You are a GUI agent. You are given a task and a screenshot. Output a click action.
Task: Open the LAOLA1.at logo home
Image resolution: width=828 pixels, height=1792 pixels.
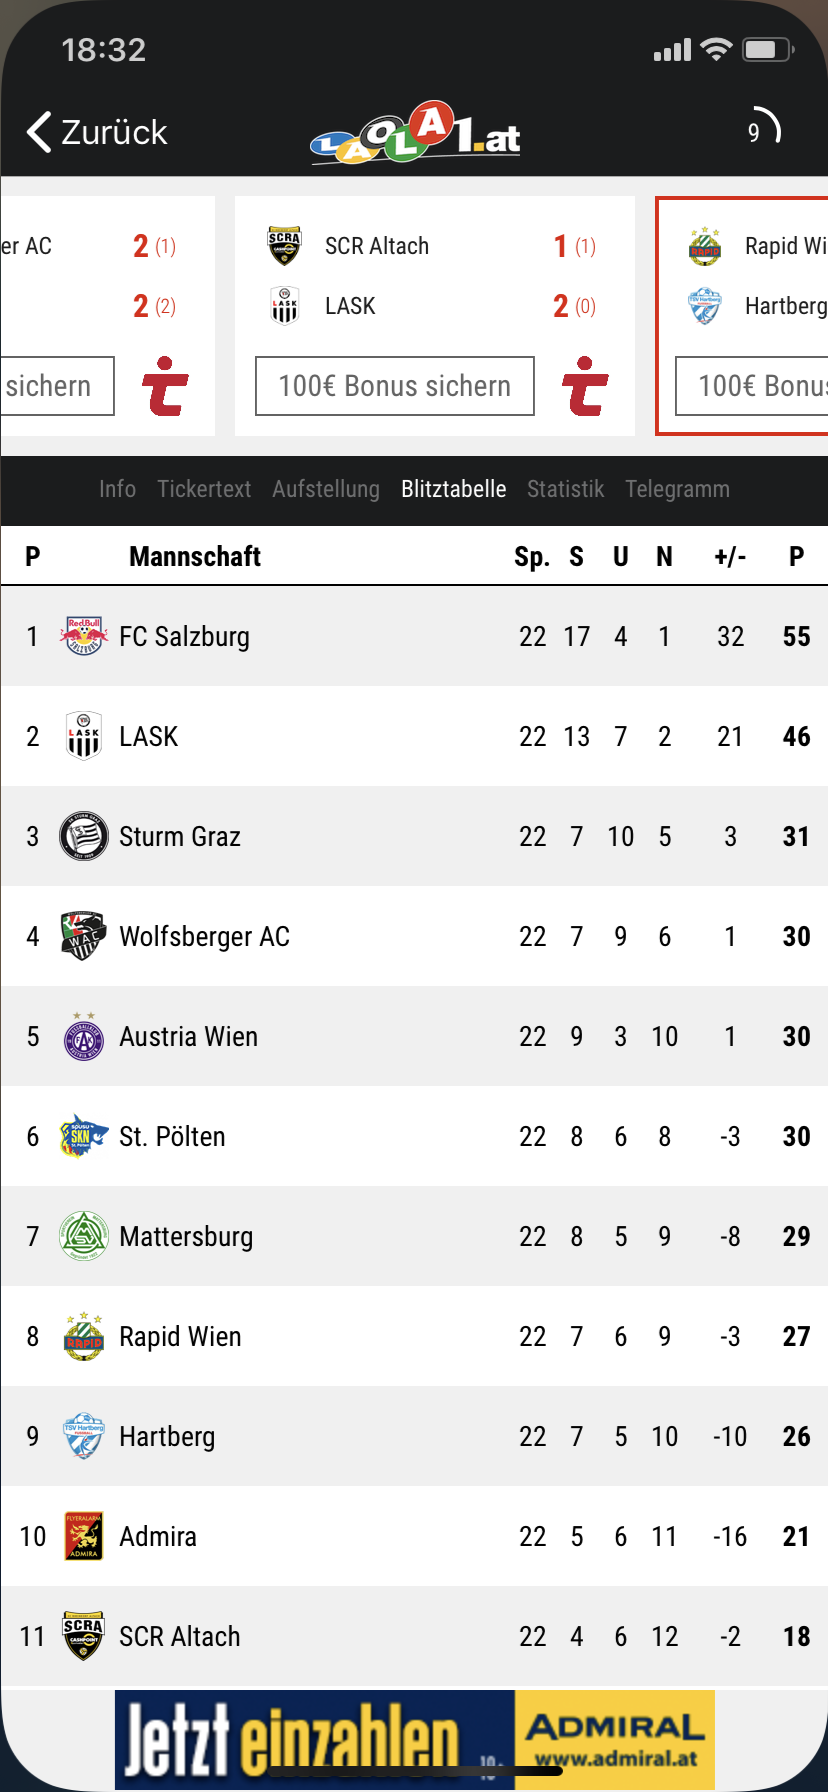(415, 132)
